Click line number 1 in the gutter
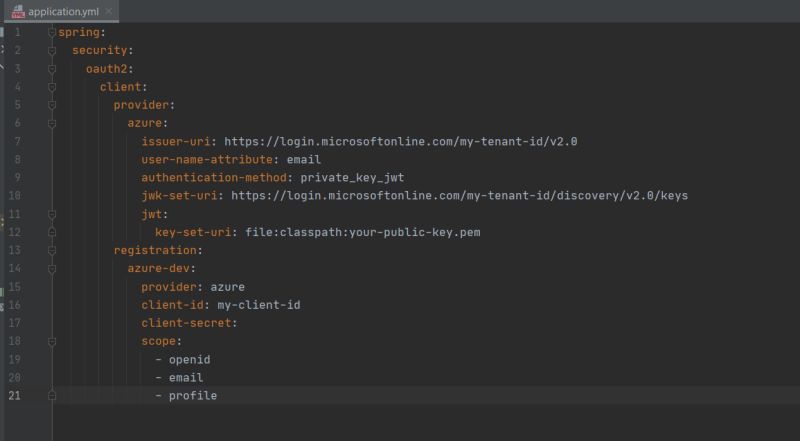 coord(18,32)
